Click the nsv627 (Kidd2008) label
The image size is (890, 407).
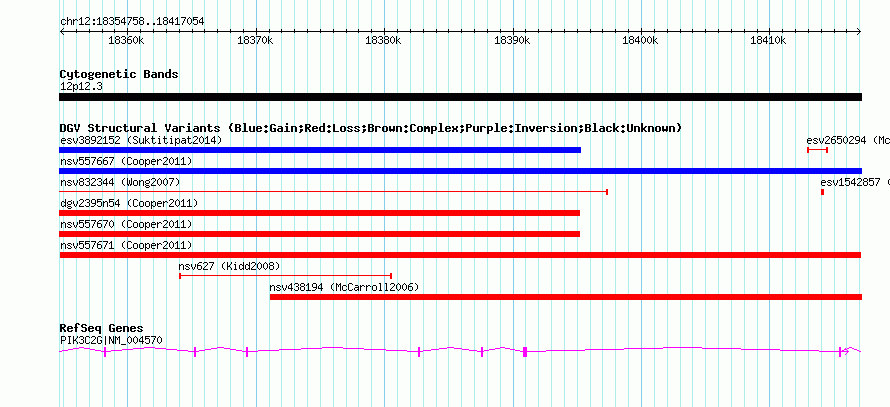[229, 266]
